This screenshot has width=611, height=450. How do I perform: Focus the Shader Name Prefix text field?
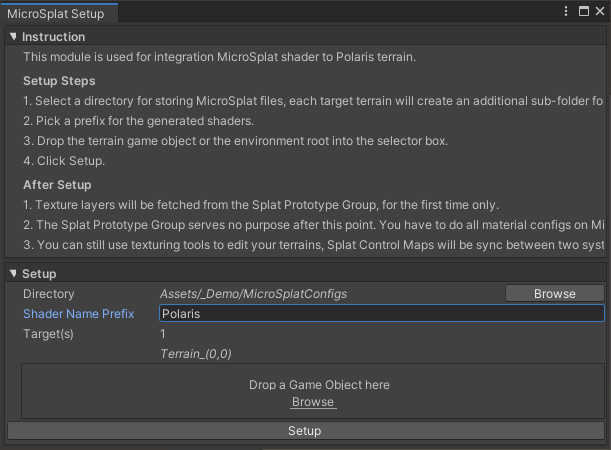381,314
